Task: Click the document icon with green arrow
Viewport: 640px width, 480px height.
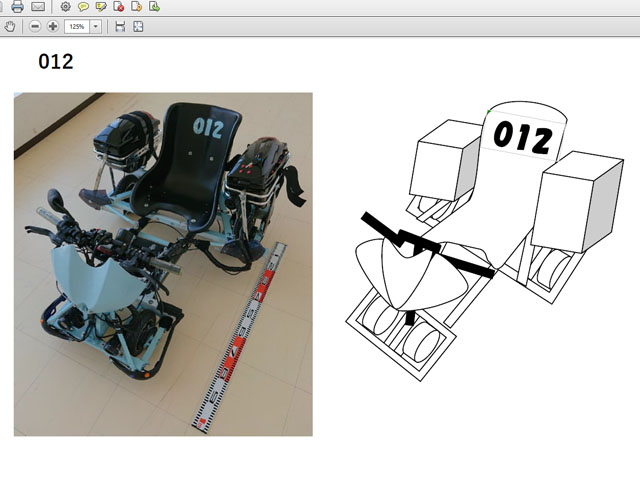Action: pyautogui.click(x=153, y=6)
